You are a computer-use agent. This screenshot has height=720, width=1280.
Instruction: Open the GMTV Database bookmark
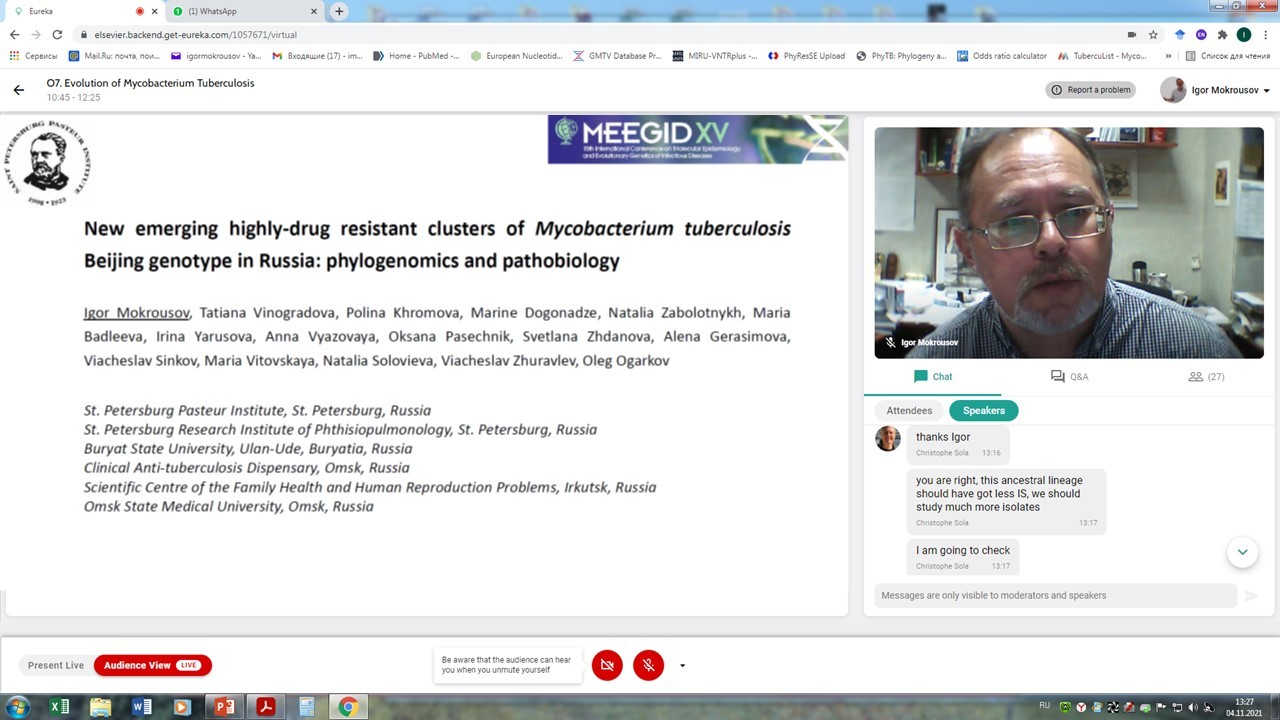coord(617,56)
